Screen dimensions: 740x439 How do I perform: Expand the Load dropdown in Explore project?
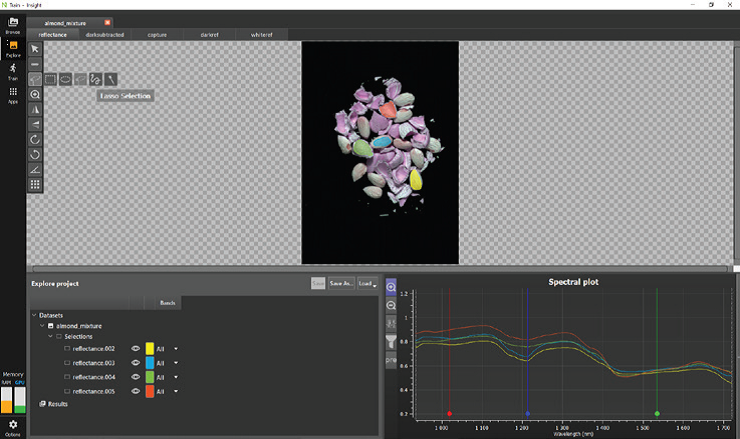367,283
